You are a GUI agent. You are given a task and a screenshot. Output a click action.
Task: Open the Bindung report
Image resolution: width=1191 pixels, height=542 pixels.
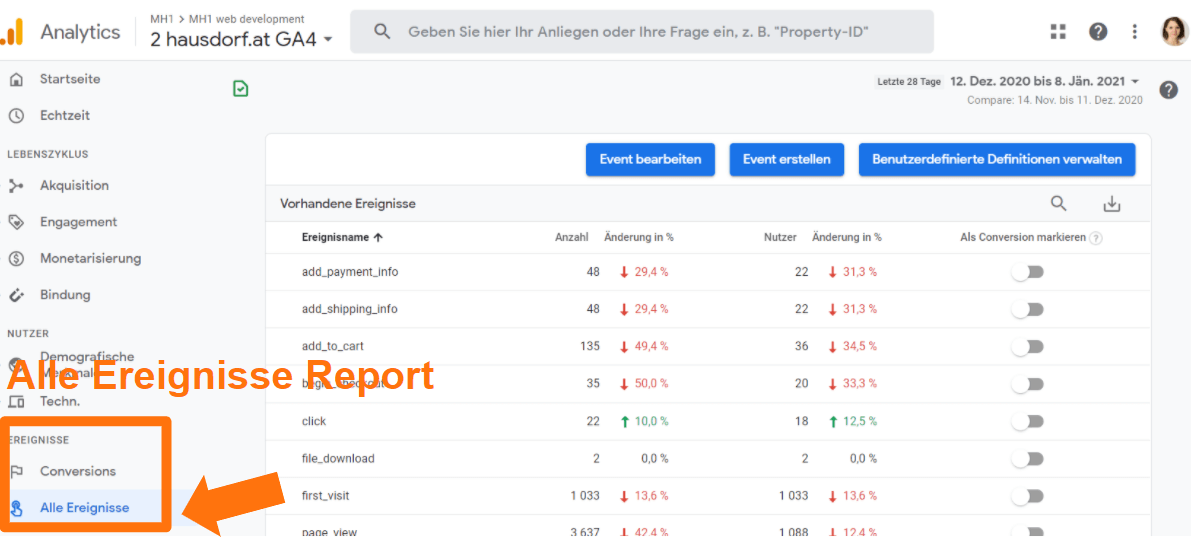click(x=65, y=295)
